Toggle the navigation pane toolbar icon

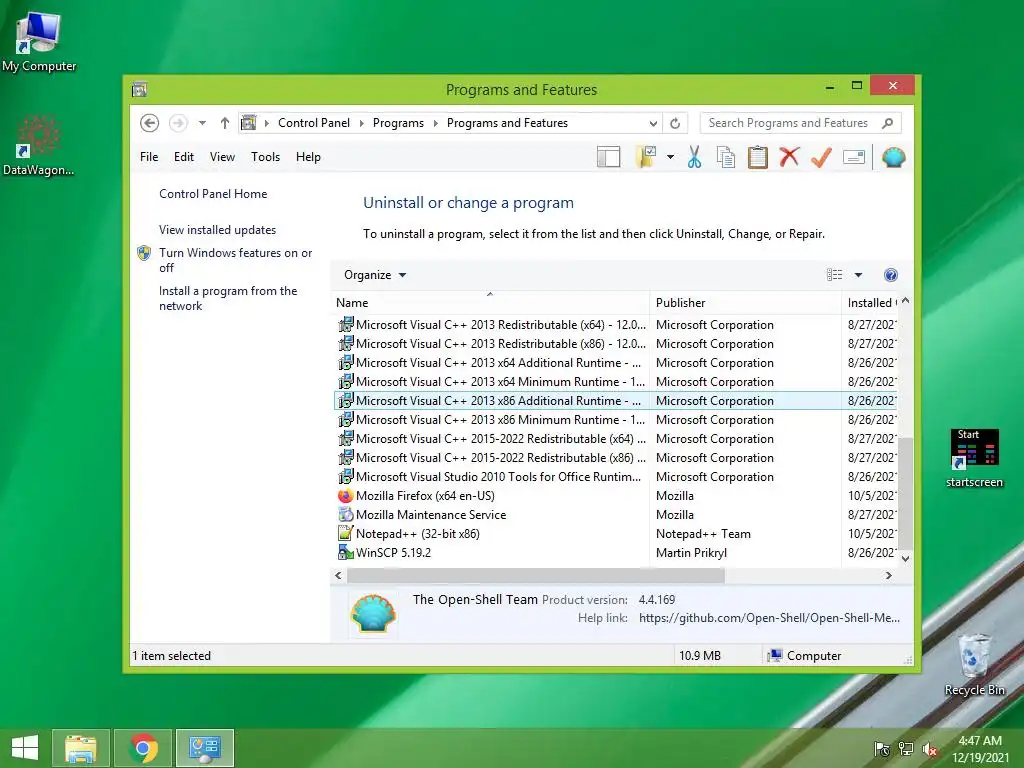pos(608,157)
